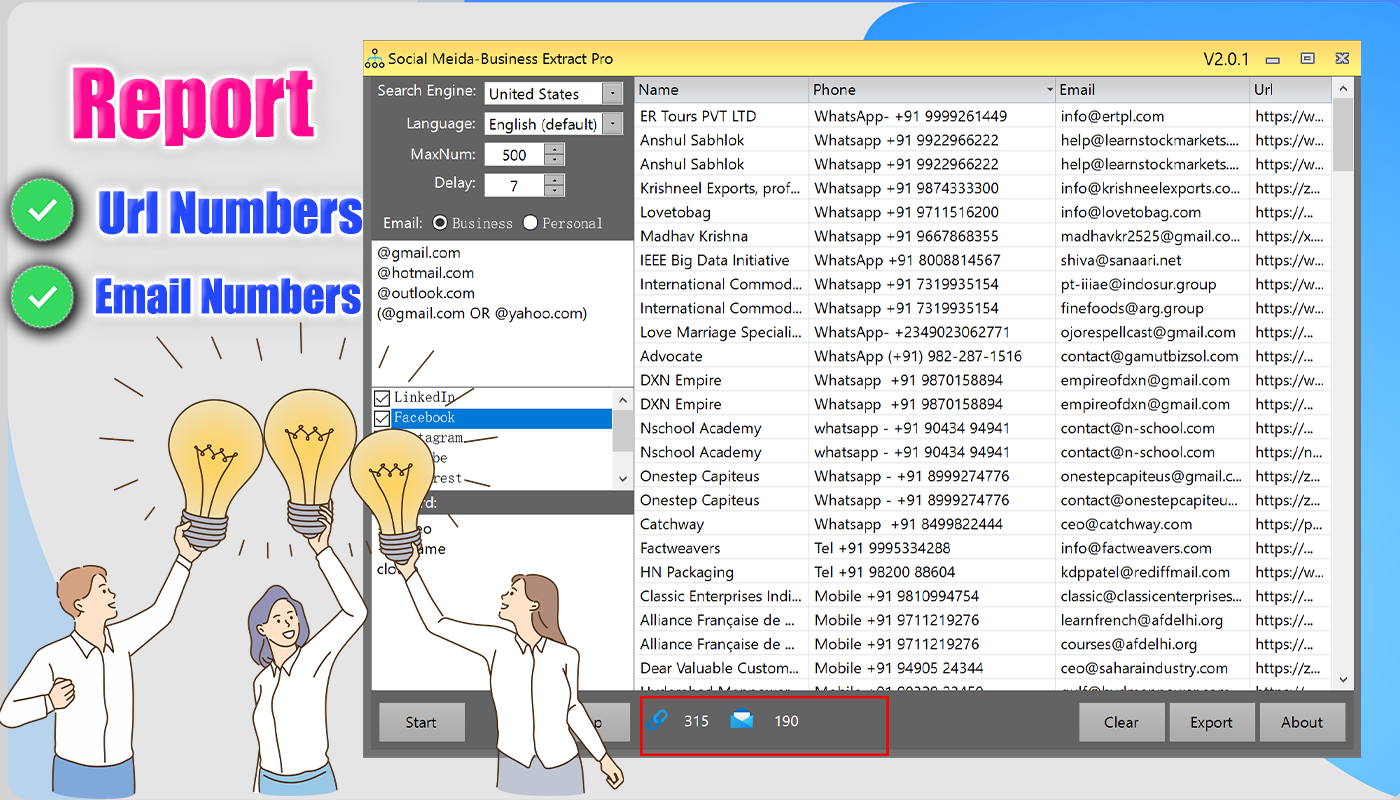Click the MaxNum field showing 500

click(514, 155)
